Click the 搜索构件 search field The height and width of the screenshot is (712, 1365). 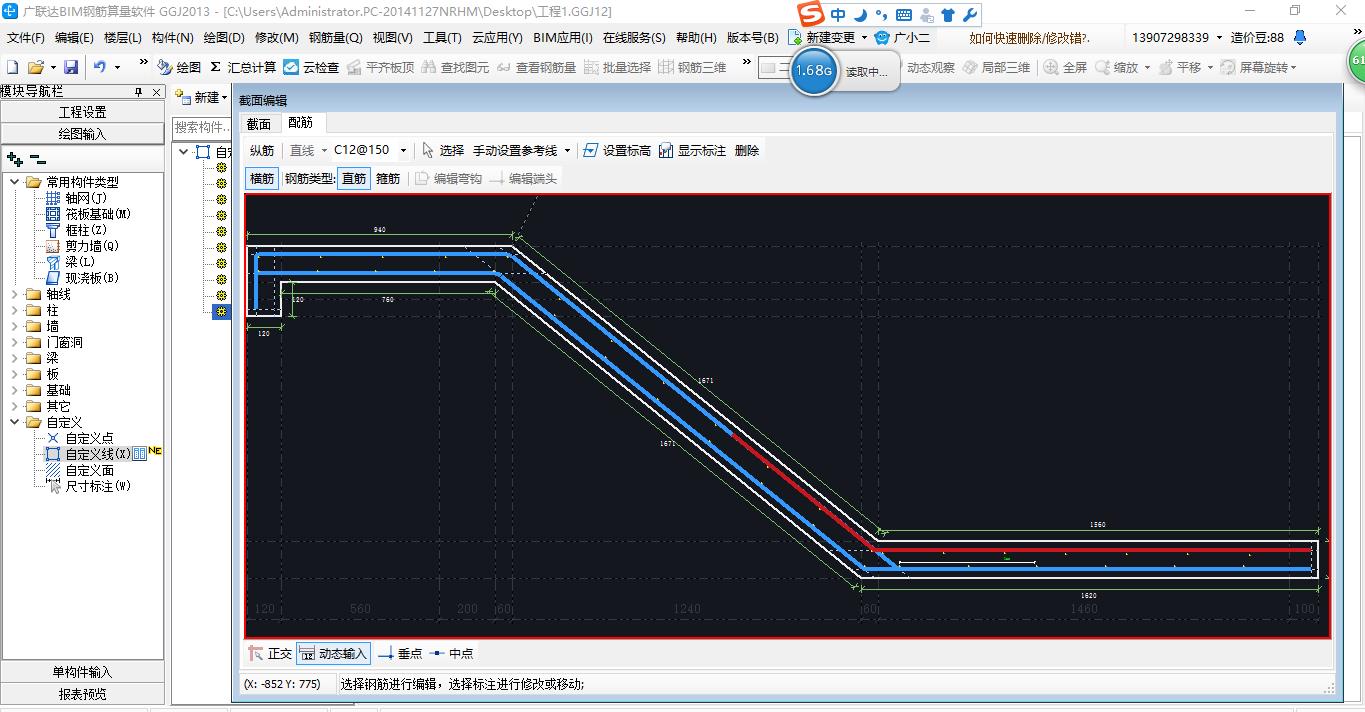click(200, 127)
